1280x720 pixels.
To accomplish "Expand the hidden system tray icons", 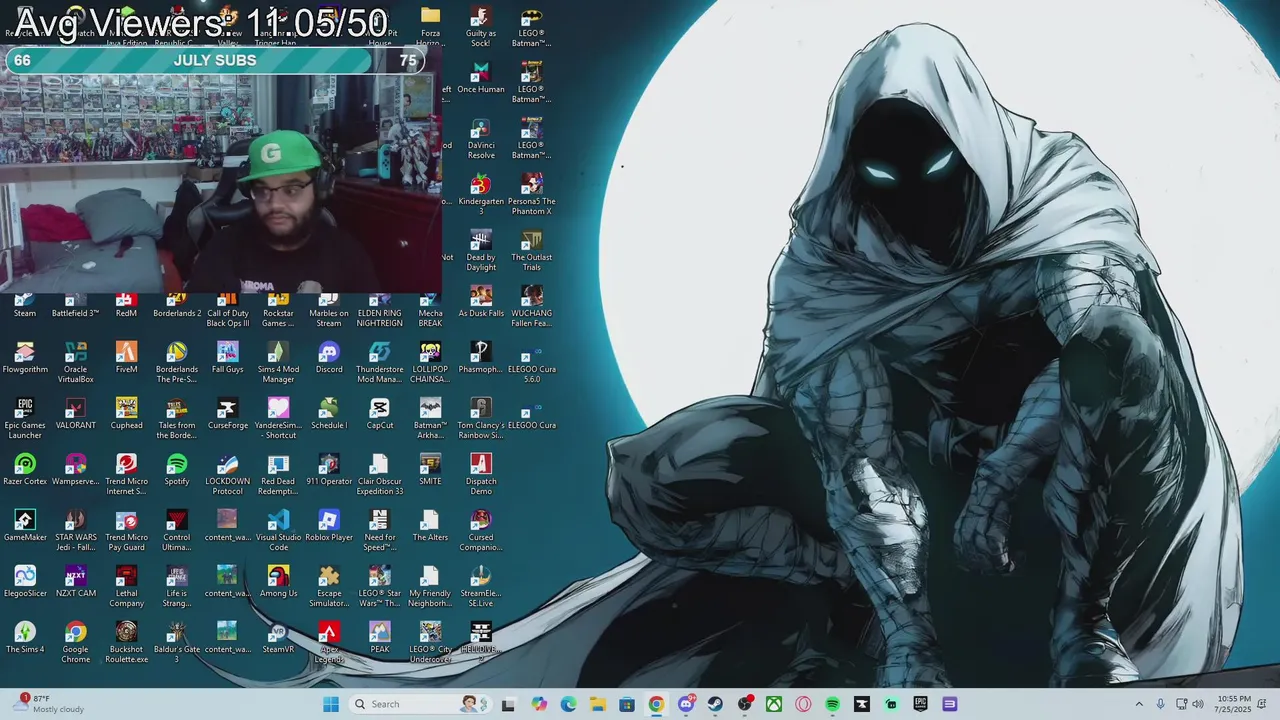I will (x=1138, y=704).
